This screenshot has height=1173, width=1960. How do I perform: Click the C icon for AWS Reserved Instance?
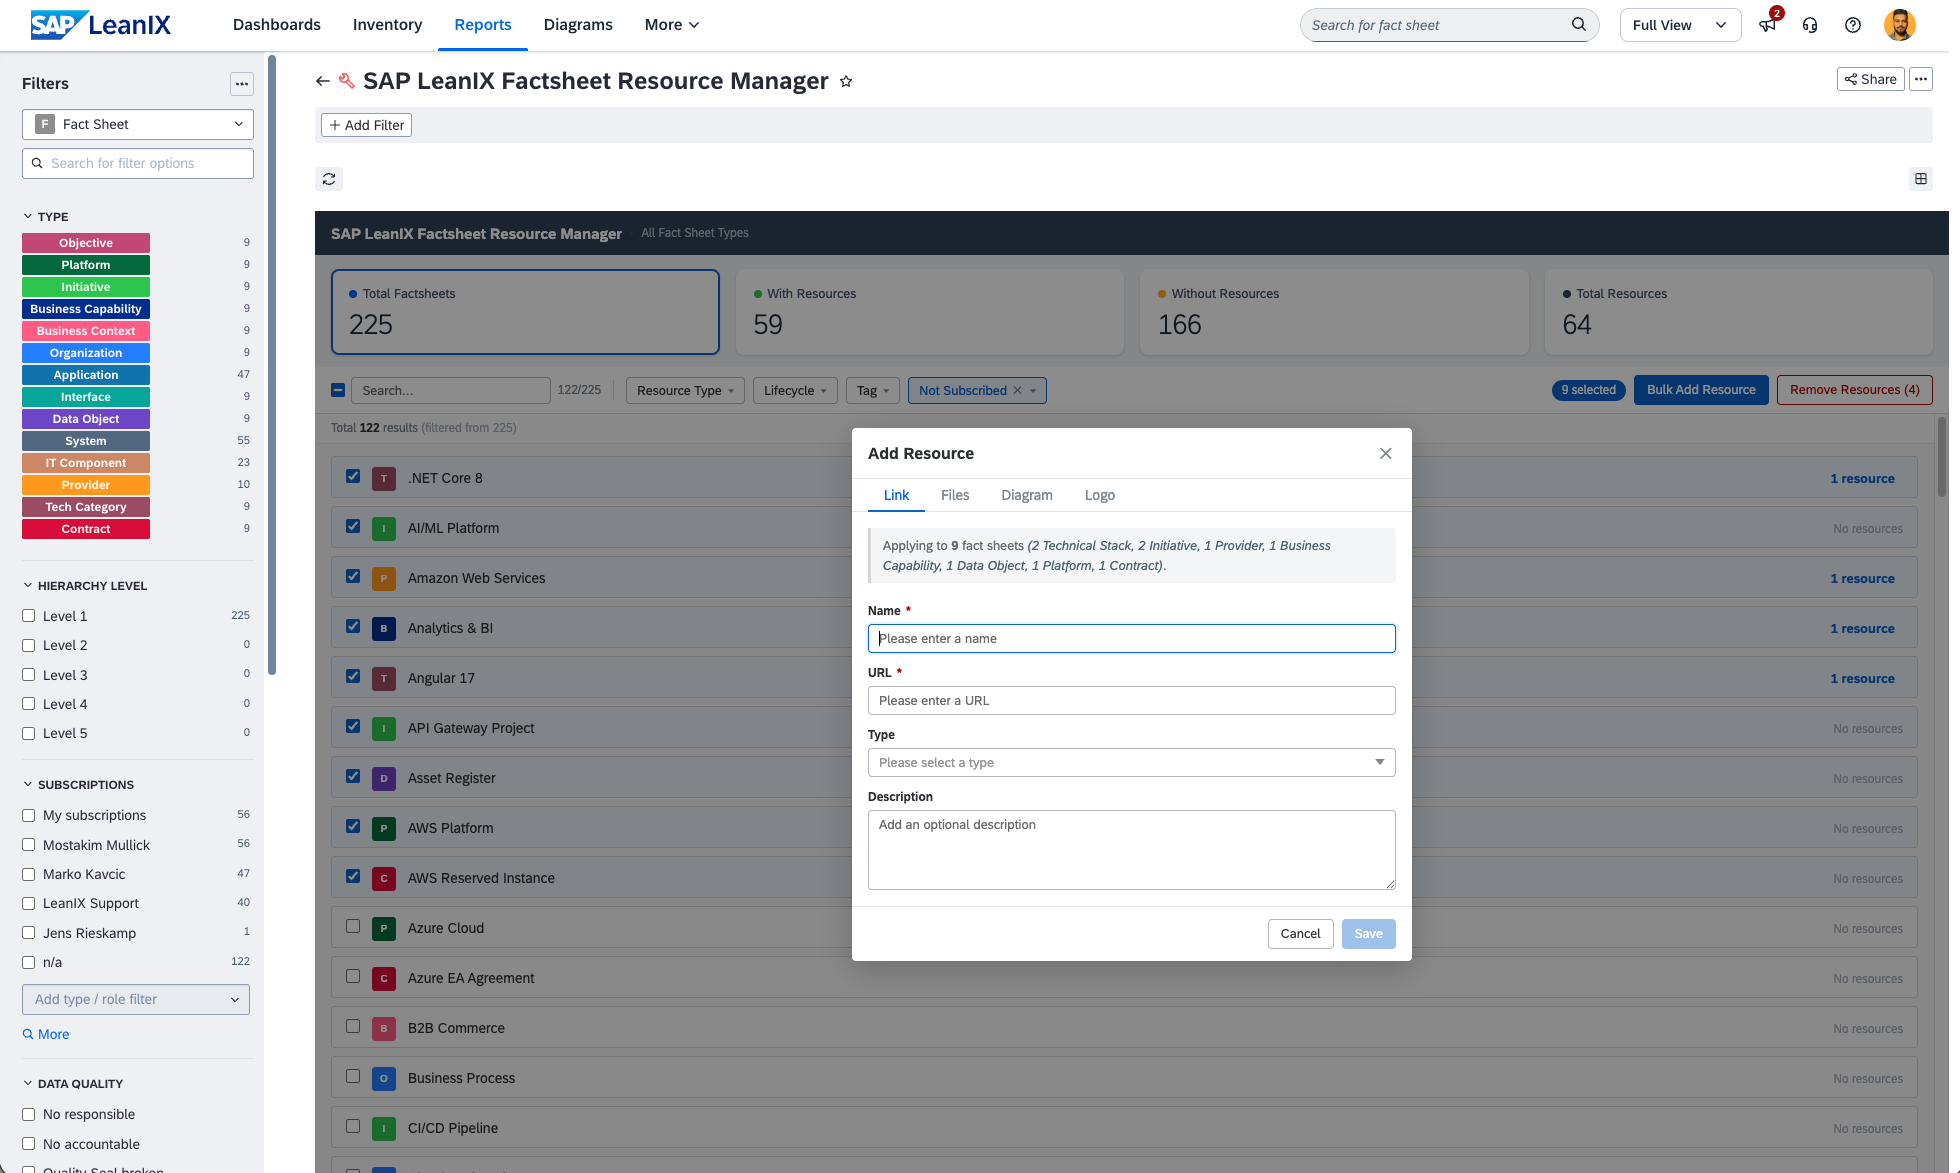click(x=384, y=878)
